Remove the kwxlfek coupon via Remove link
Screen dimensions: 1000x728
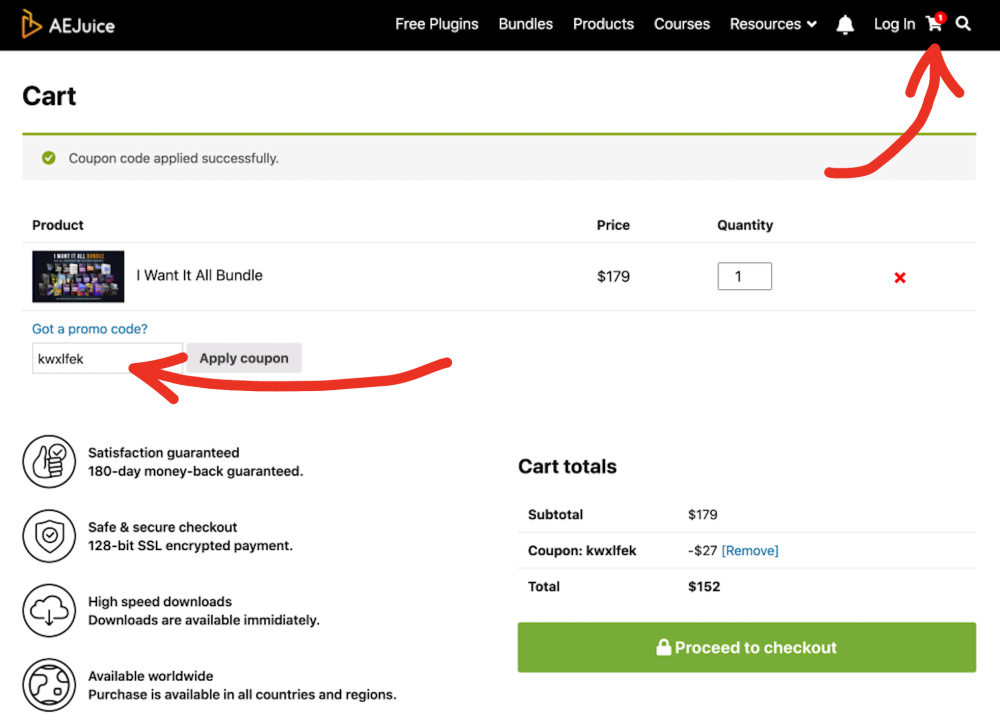tap(750, 551)
